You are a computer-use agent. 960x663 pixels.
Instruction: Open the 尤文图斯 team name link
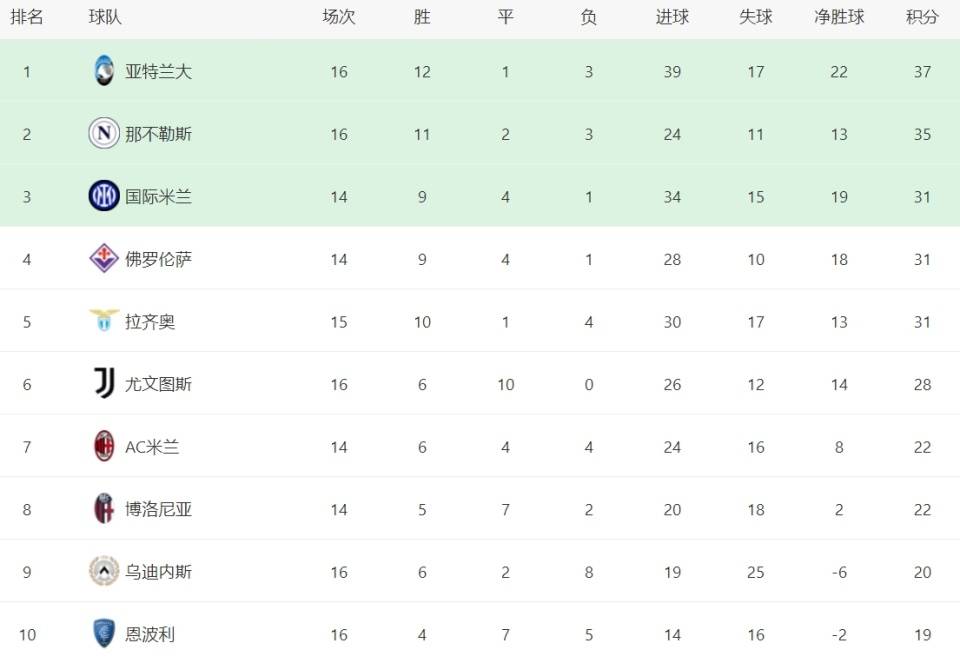158,384
